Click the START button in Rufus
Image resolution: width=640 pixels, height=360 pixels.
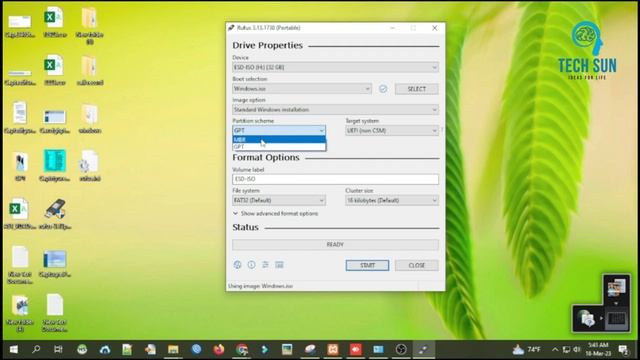[367, 265]
